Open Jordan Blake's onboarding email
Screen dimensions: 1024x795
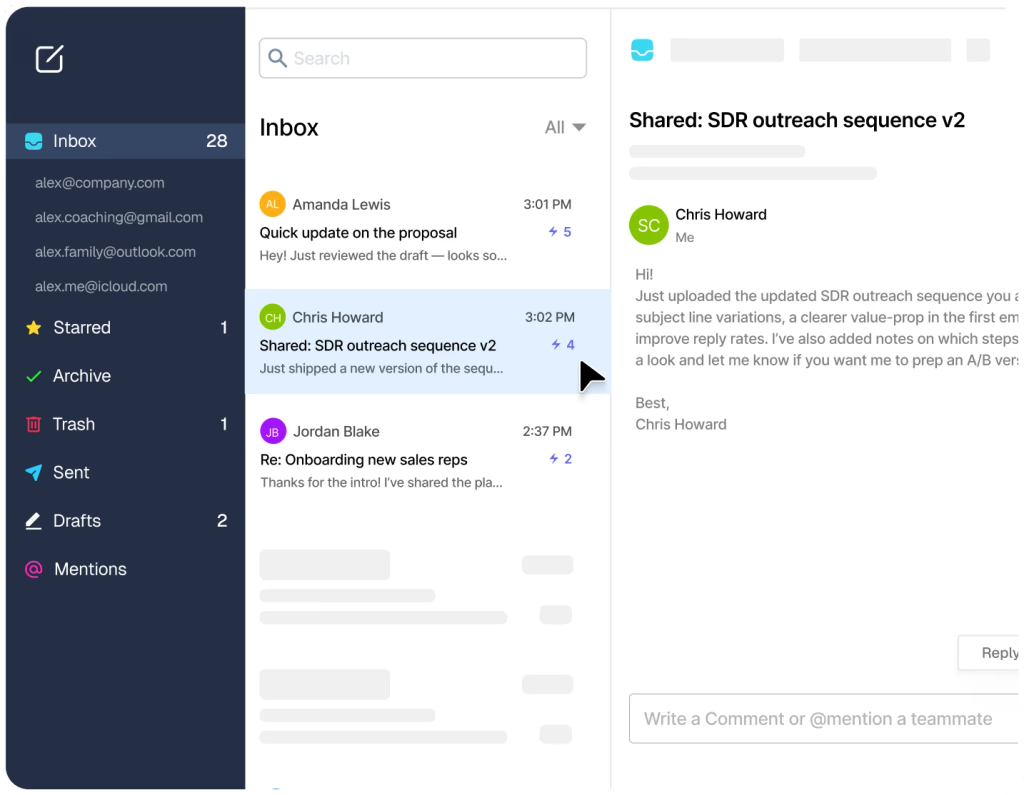[428, 456]
